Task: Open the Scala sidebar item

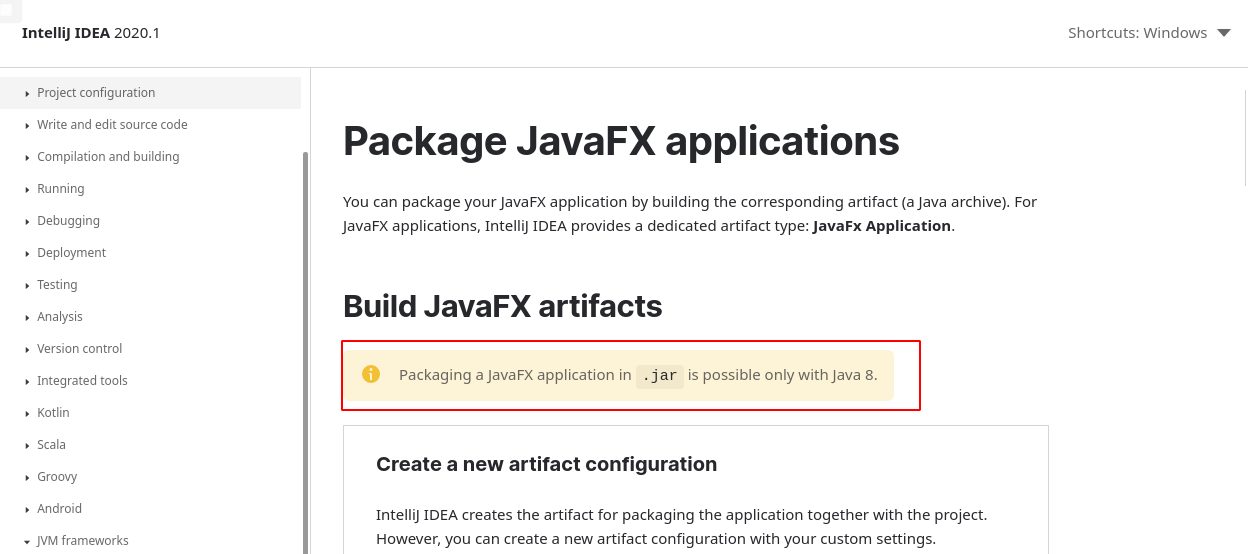Action: pos(51,445)
